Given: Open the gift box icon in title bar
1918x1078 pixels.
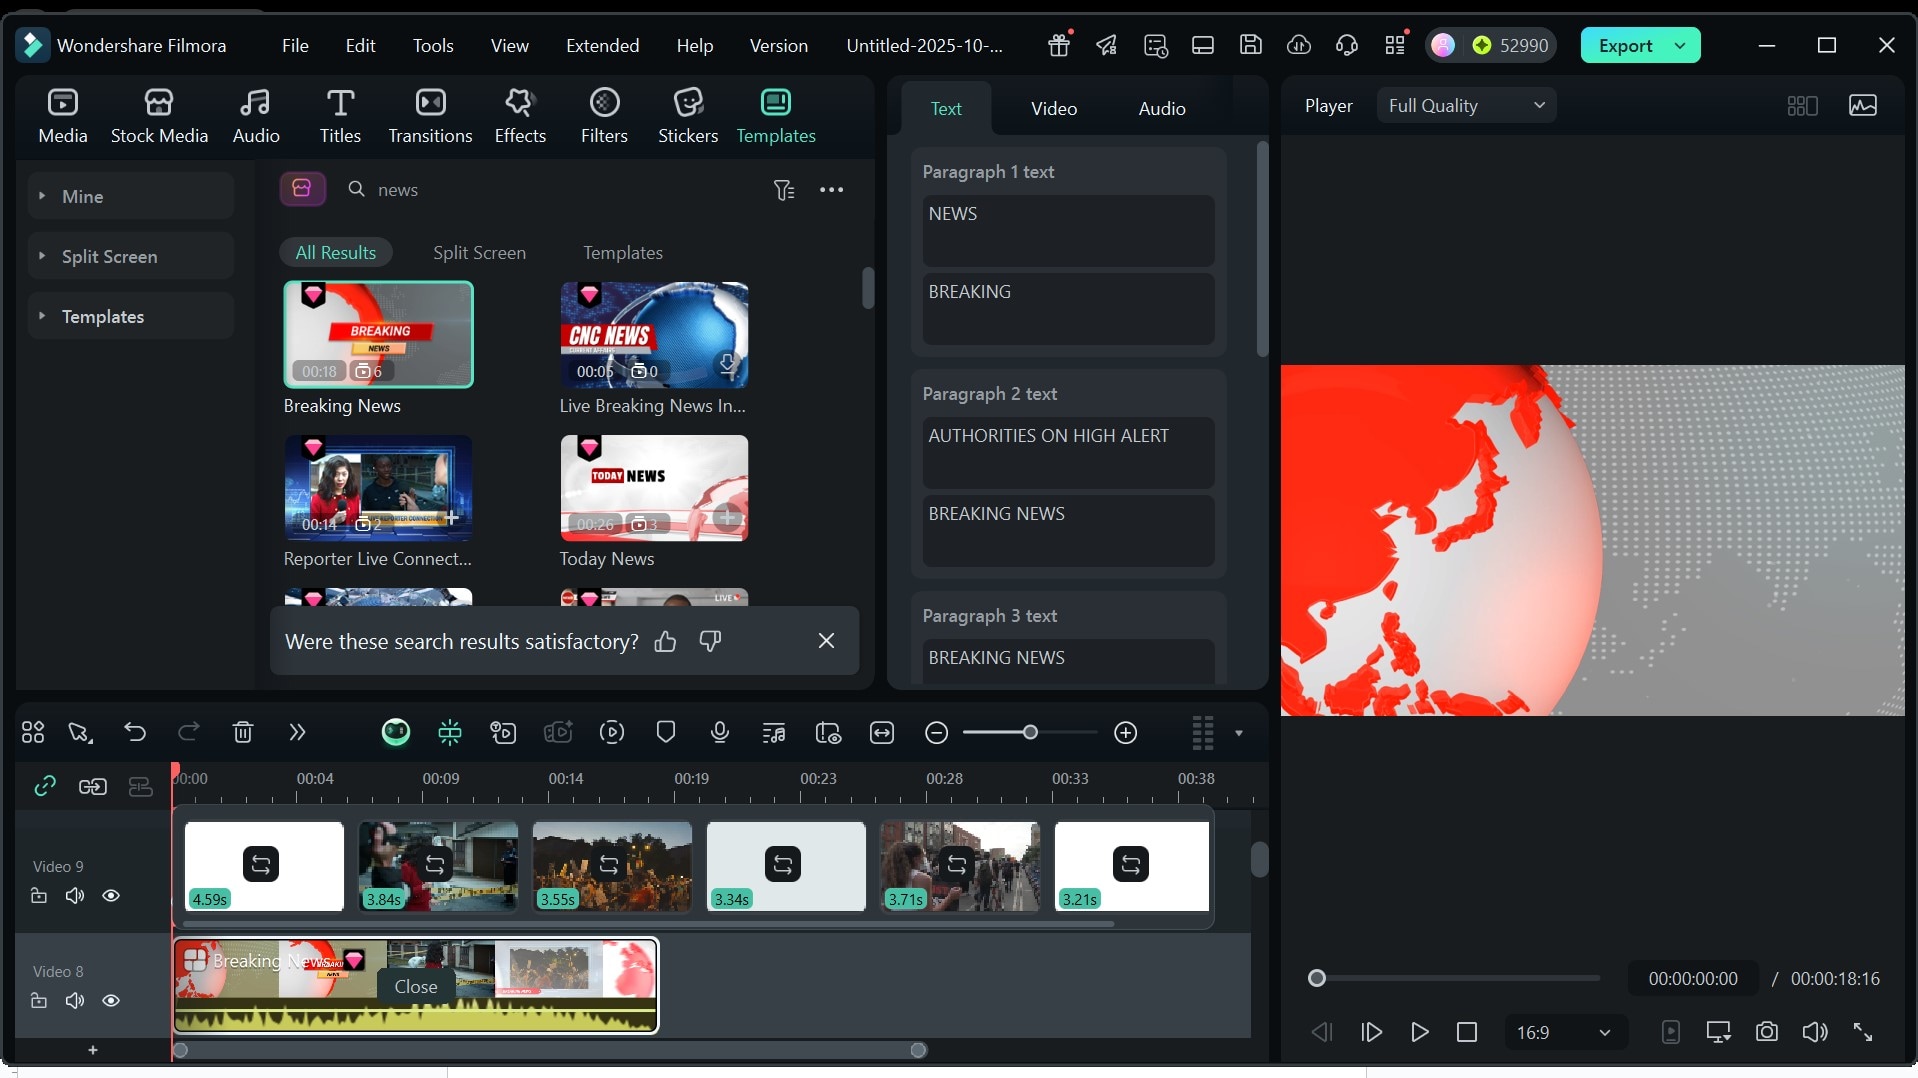Looking at the screenshot, I should (1059, 45).
